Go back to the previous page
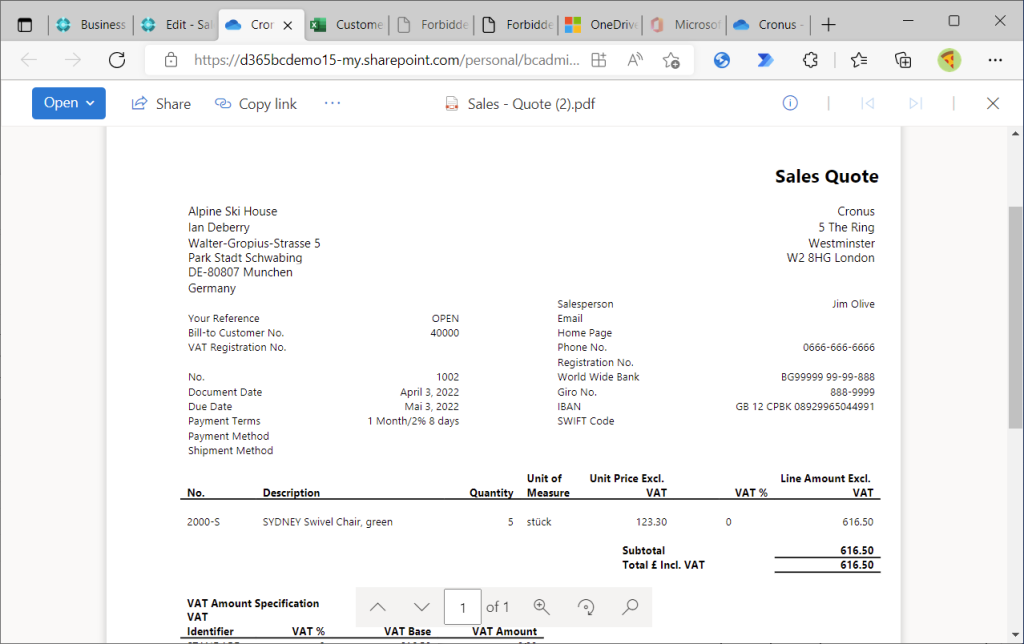Screen dimensions: 1024x644 pos(29,60)
